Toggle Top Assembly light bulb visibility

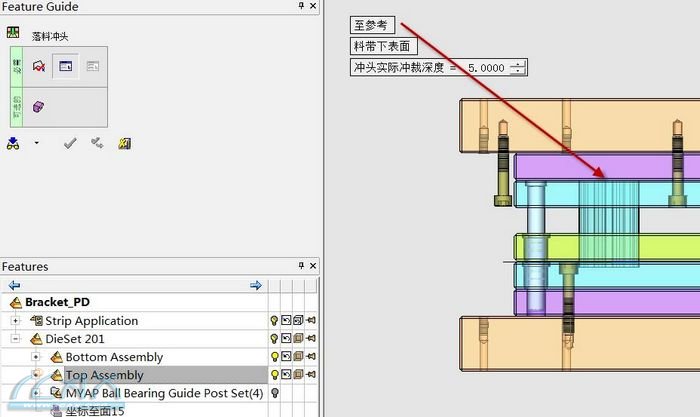[274, 375]
